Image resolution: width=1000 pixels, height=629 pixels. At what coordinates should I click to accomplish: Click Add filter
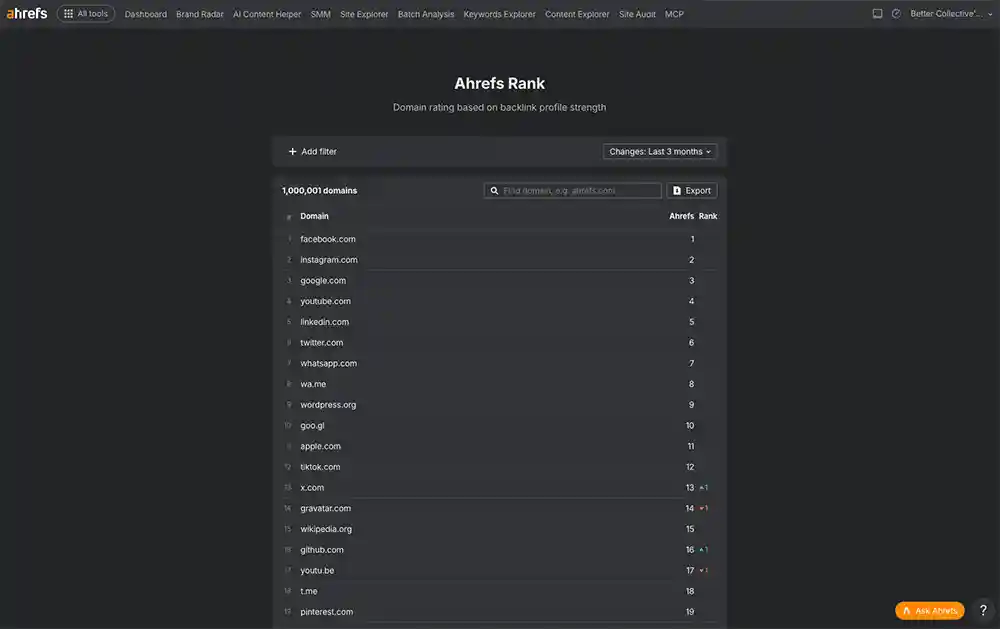(x=312, y=151)
